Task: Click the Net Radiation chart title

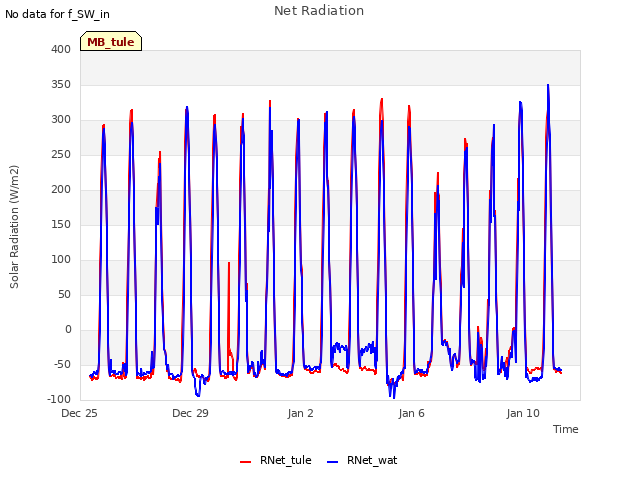Action: tap(319, 11)
